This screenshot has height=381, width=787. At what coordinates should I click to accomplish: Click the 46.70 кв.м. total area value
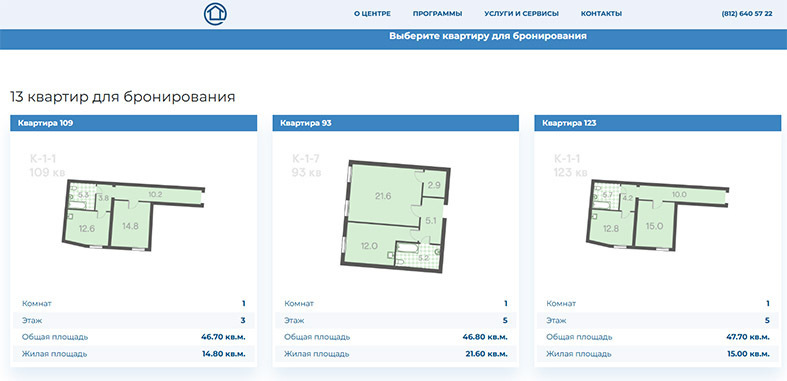click(x=223, y=337)
